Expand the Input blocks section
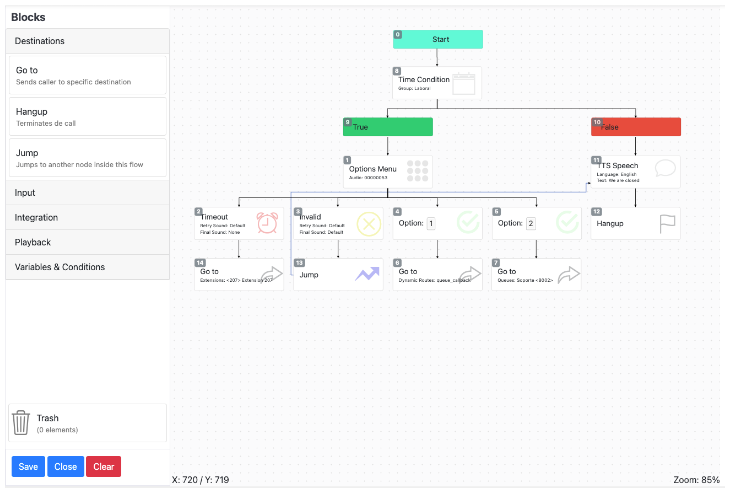The height and width of the screenshot is (493, 730). tap(88, 193)
